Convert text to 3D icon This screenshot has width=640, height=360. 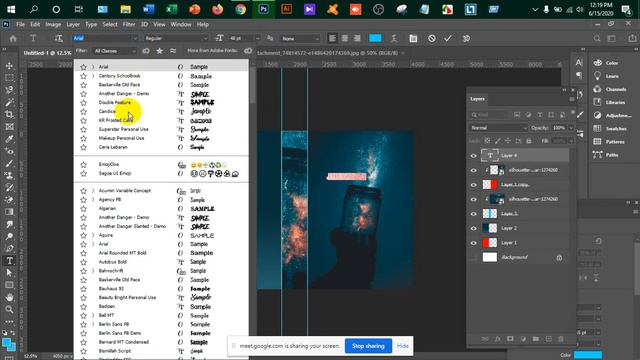click(466, 38)
